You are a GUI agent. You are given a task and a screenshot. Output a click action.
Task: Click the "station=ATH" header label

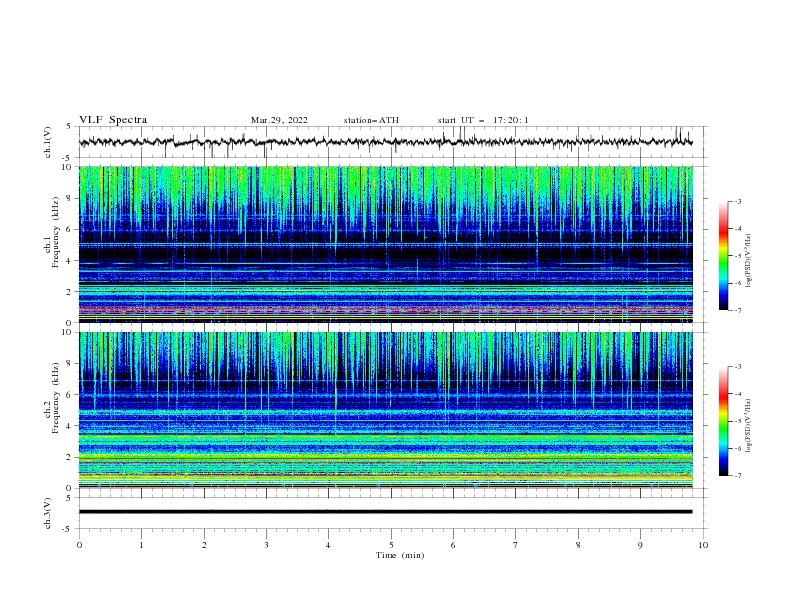click(x=371, y=120)
